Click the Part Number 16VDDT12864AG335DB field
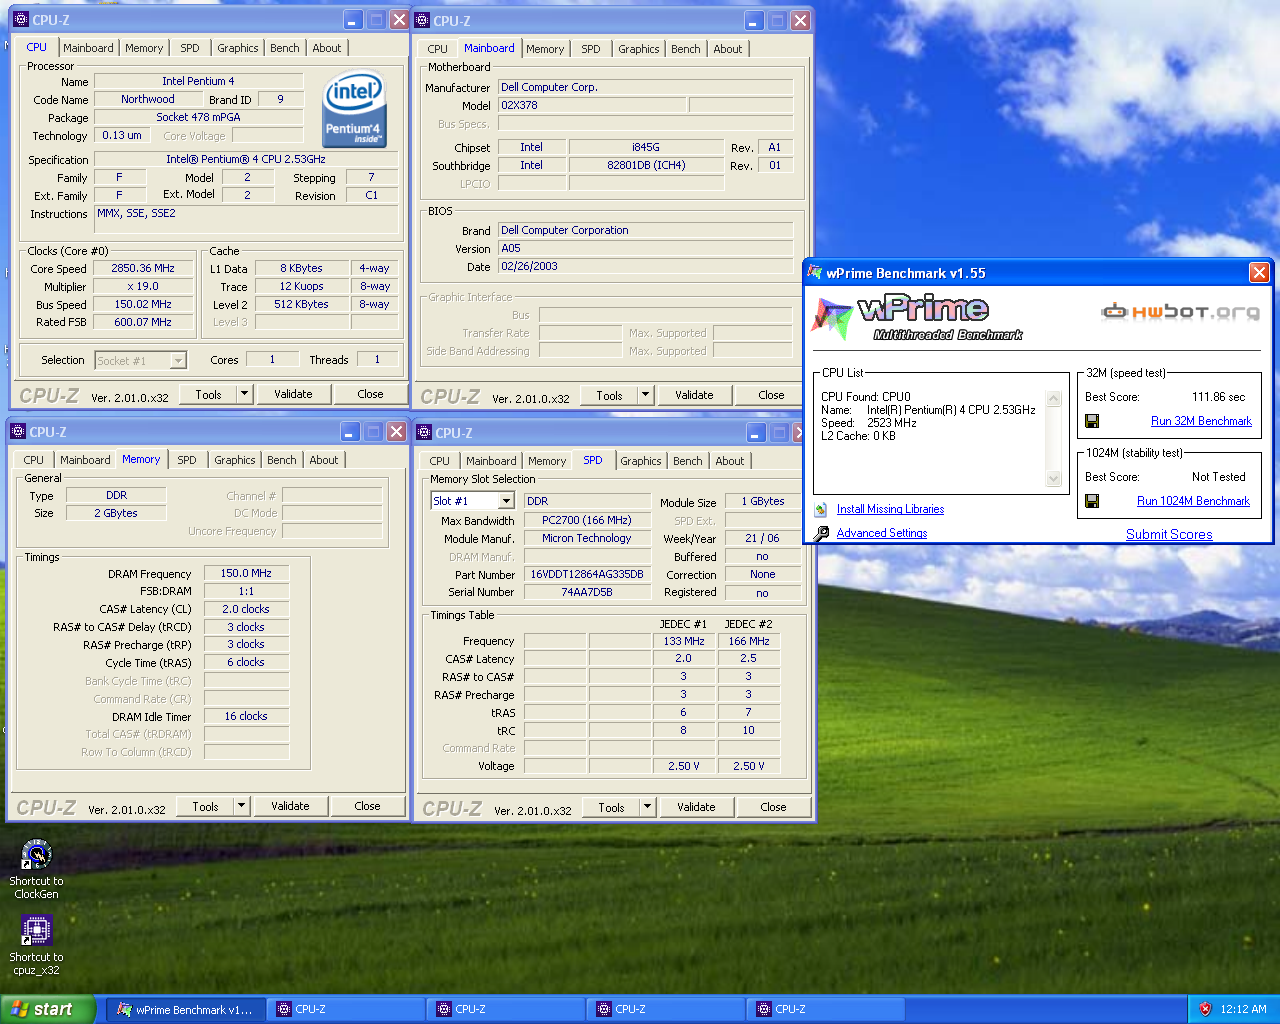The image size is (1280, 1024). click(x=587, y=574)
